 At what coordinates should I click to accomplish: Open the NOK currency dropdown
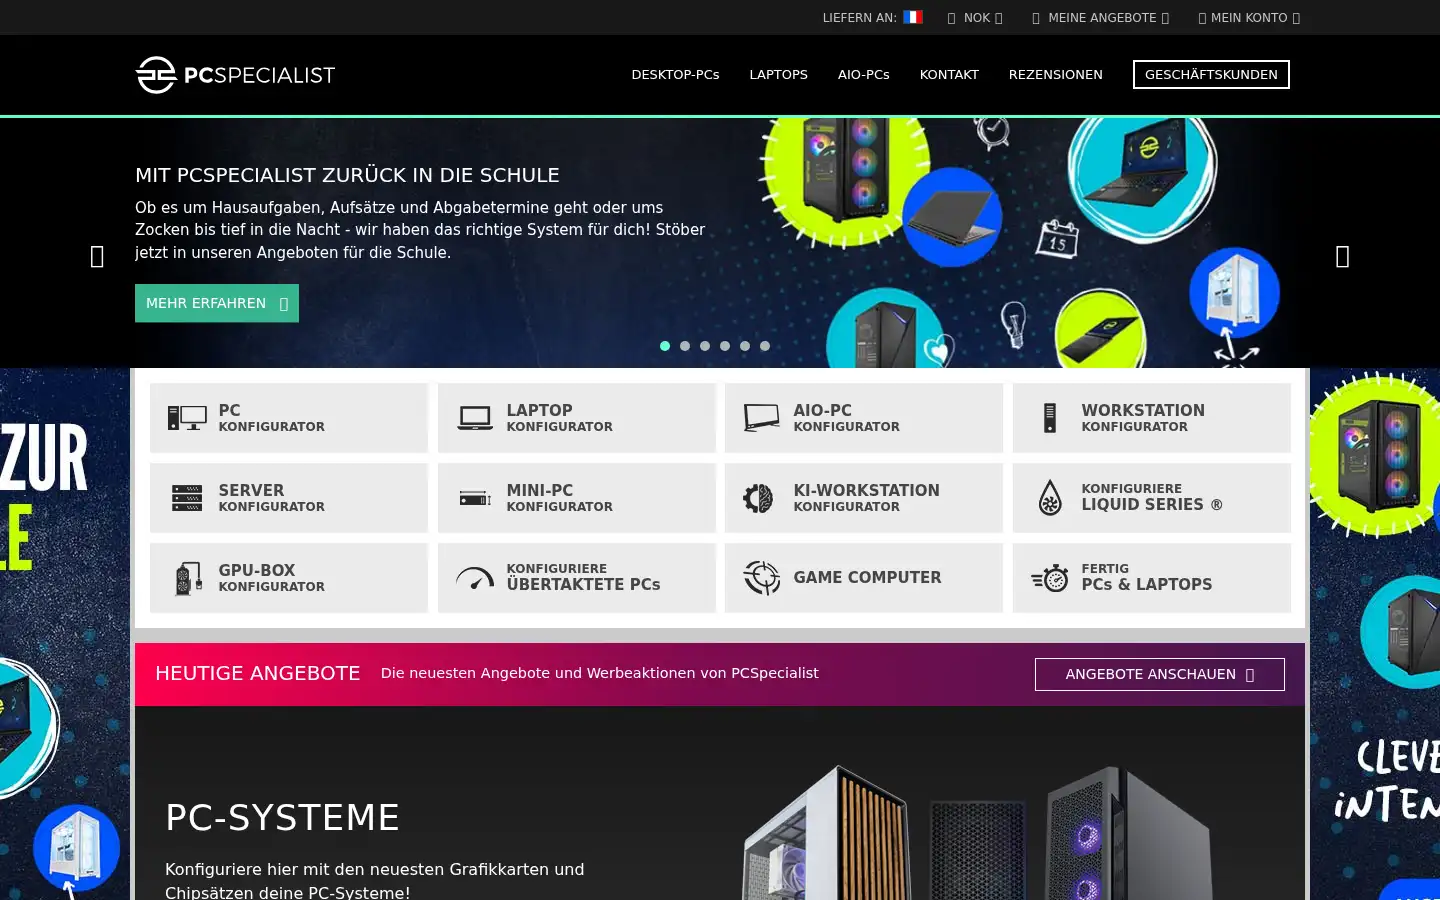(x=975, y=18)
